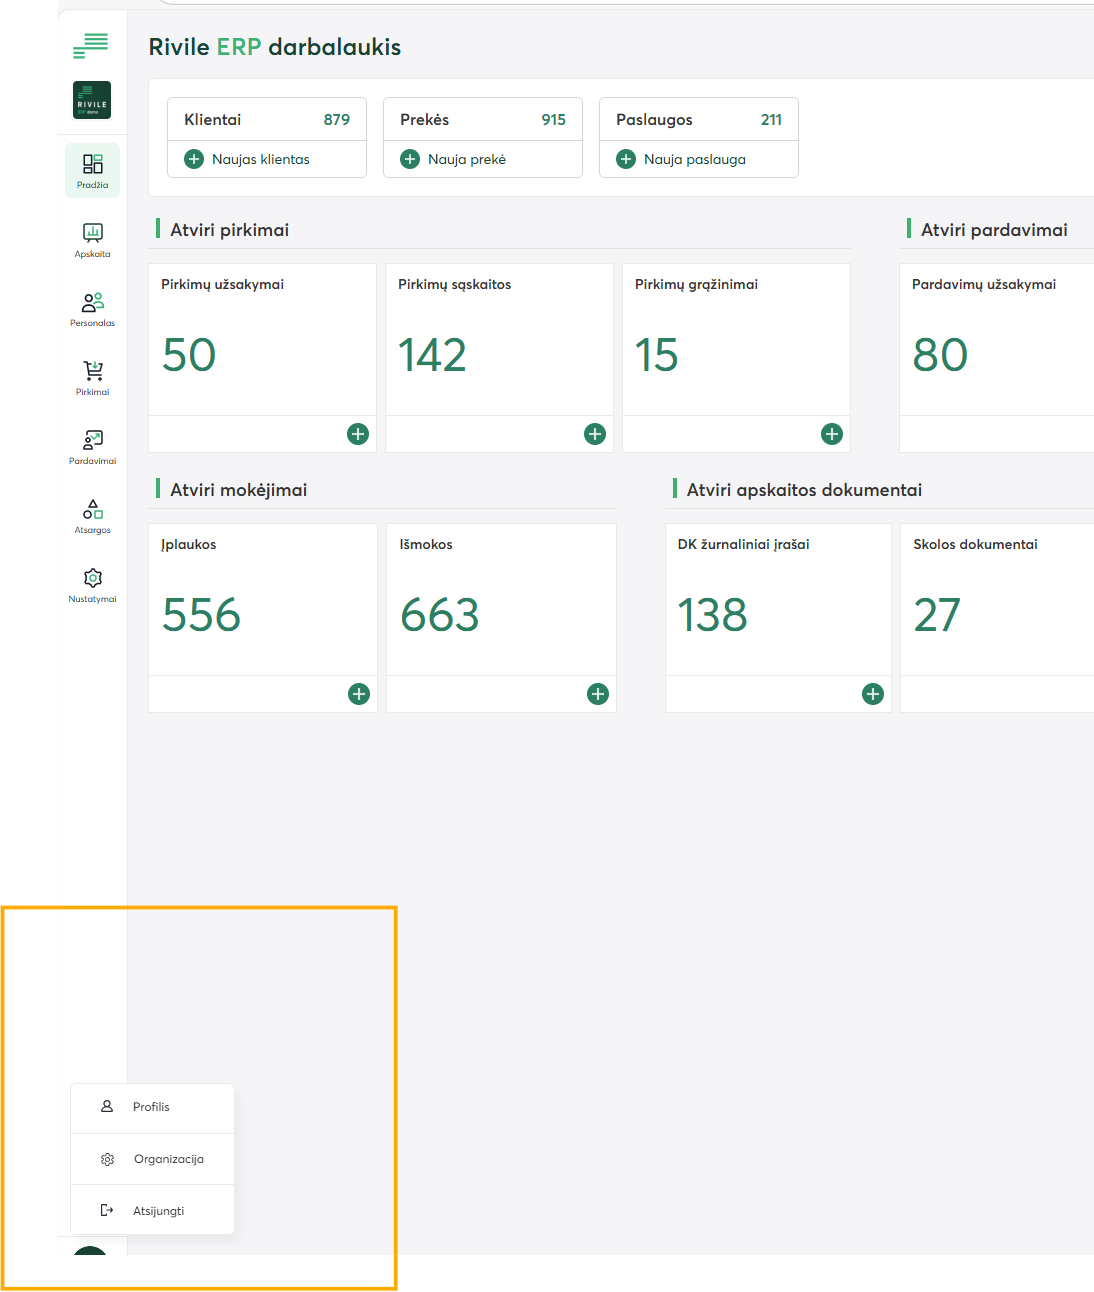The width and height of the screenshot is (1094, 1292).
Task: Open Nustatymai settings section
Action: [92, 585]
